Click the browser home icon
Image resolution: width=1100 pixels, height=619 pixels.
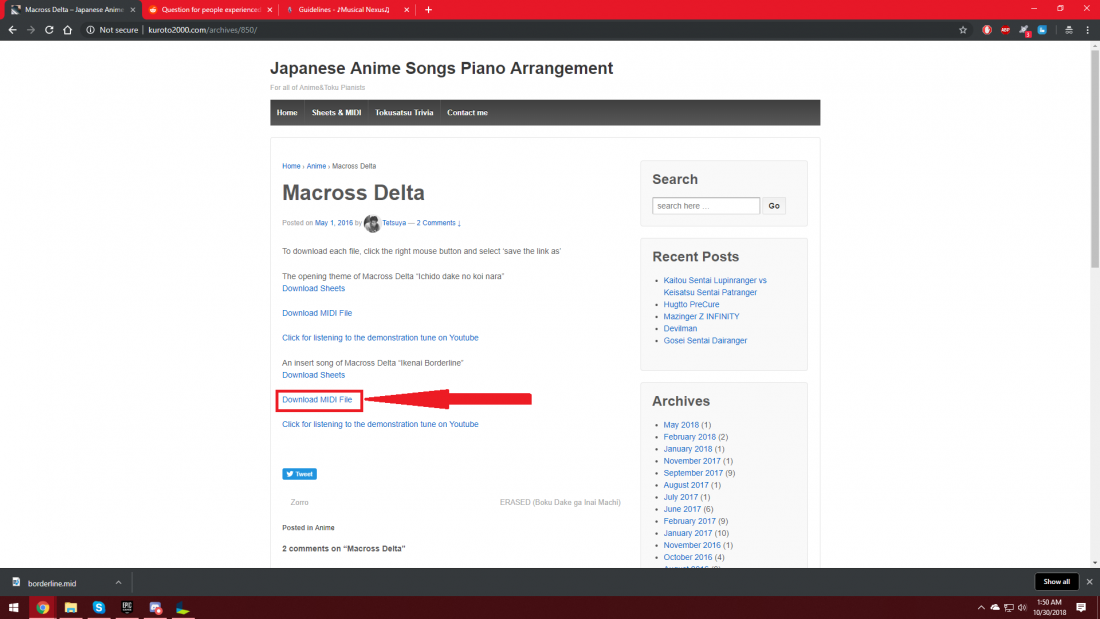tap(67, 30)
